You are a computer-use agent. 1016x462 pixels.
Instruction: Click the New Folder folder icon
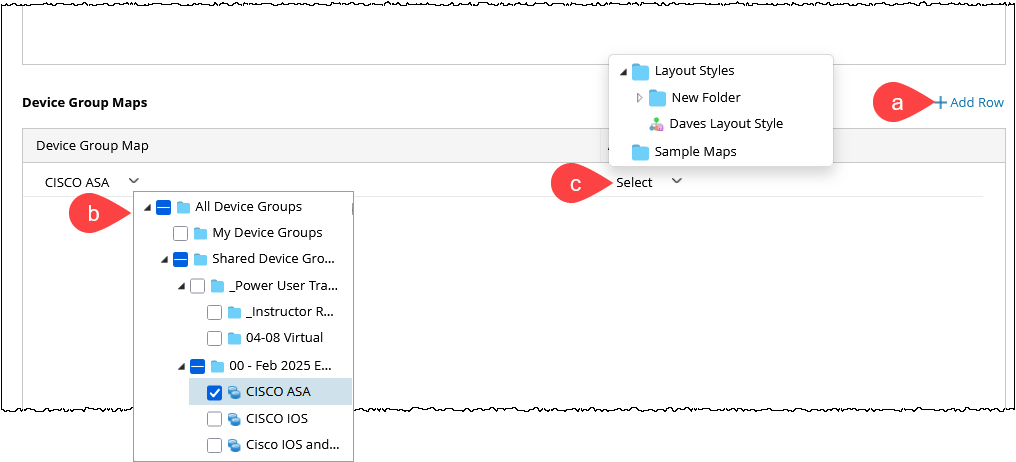click(658, 98)
